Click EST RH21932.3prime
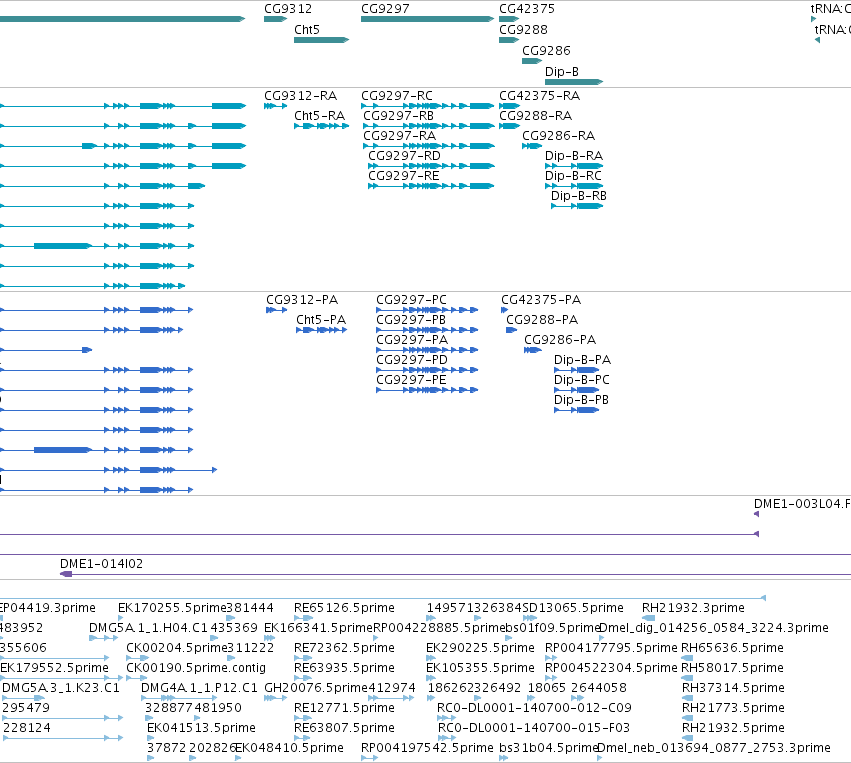This screenshot has height=763, width=851. point(648,618)
